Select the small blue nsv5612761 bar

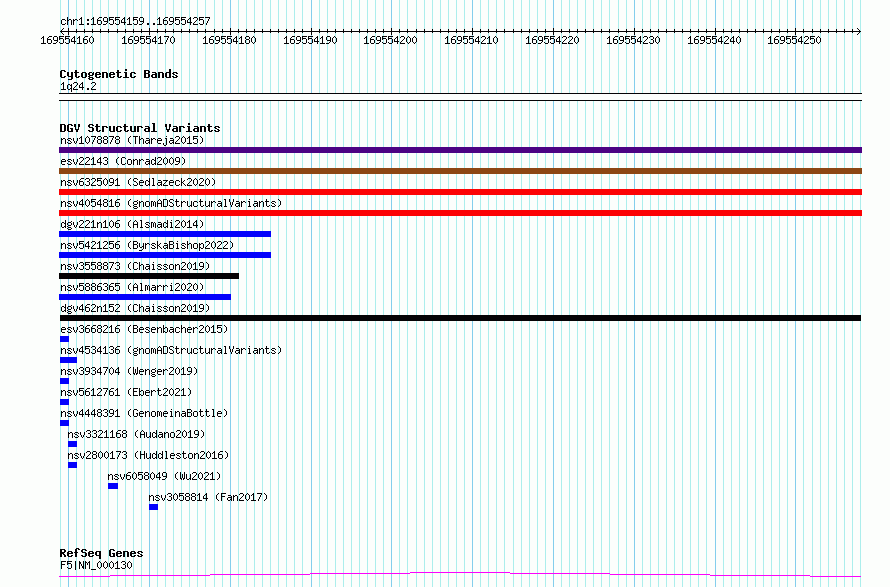click(x=64, y=402)
